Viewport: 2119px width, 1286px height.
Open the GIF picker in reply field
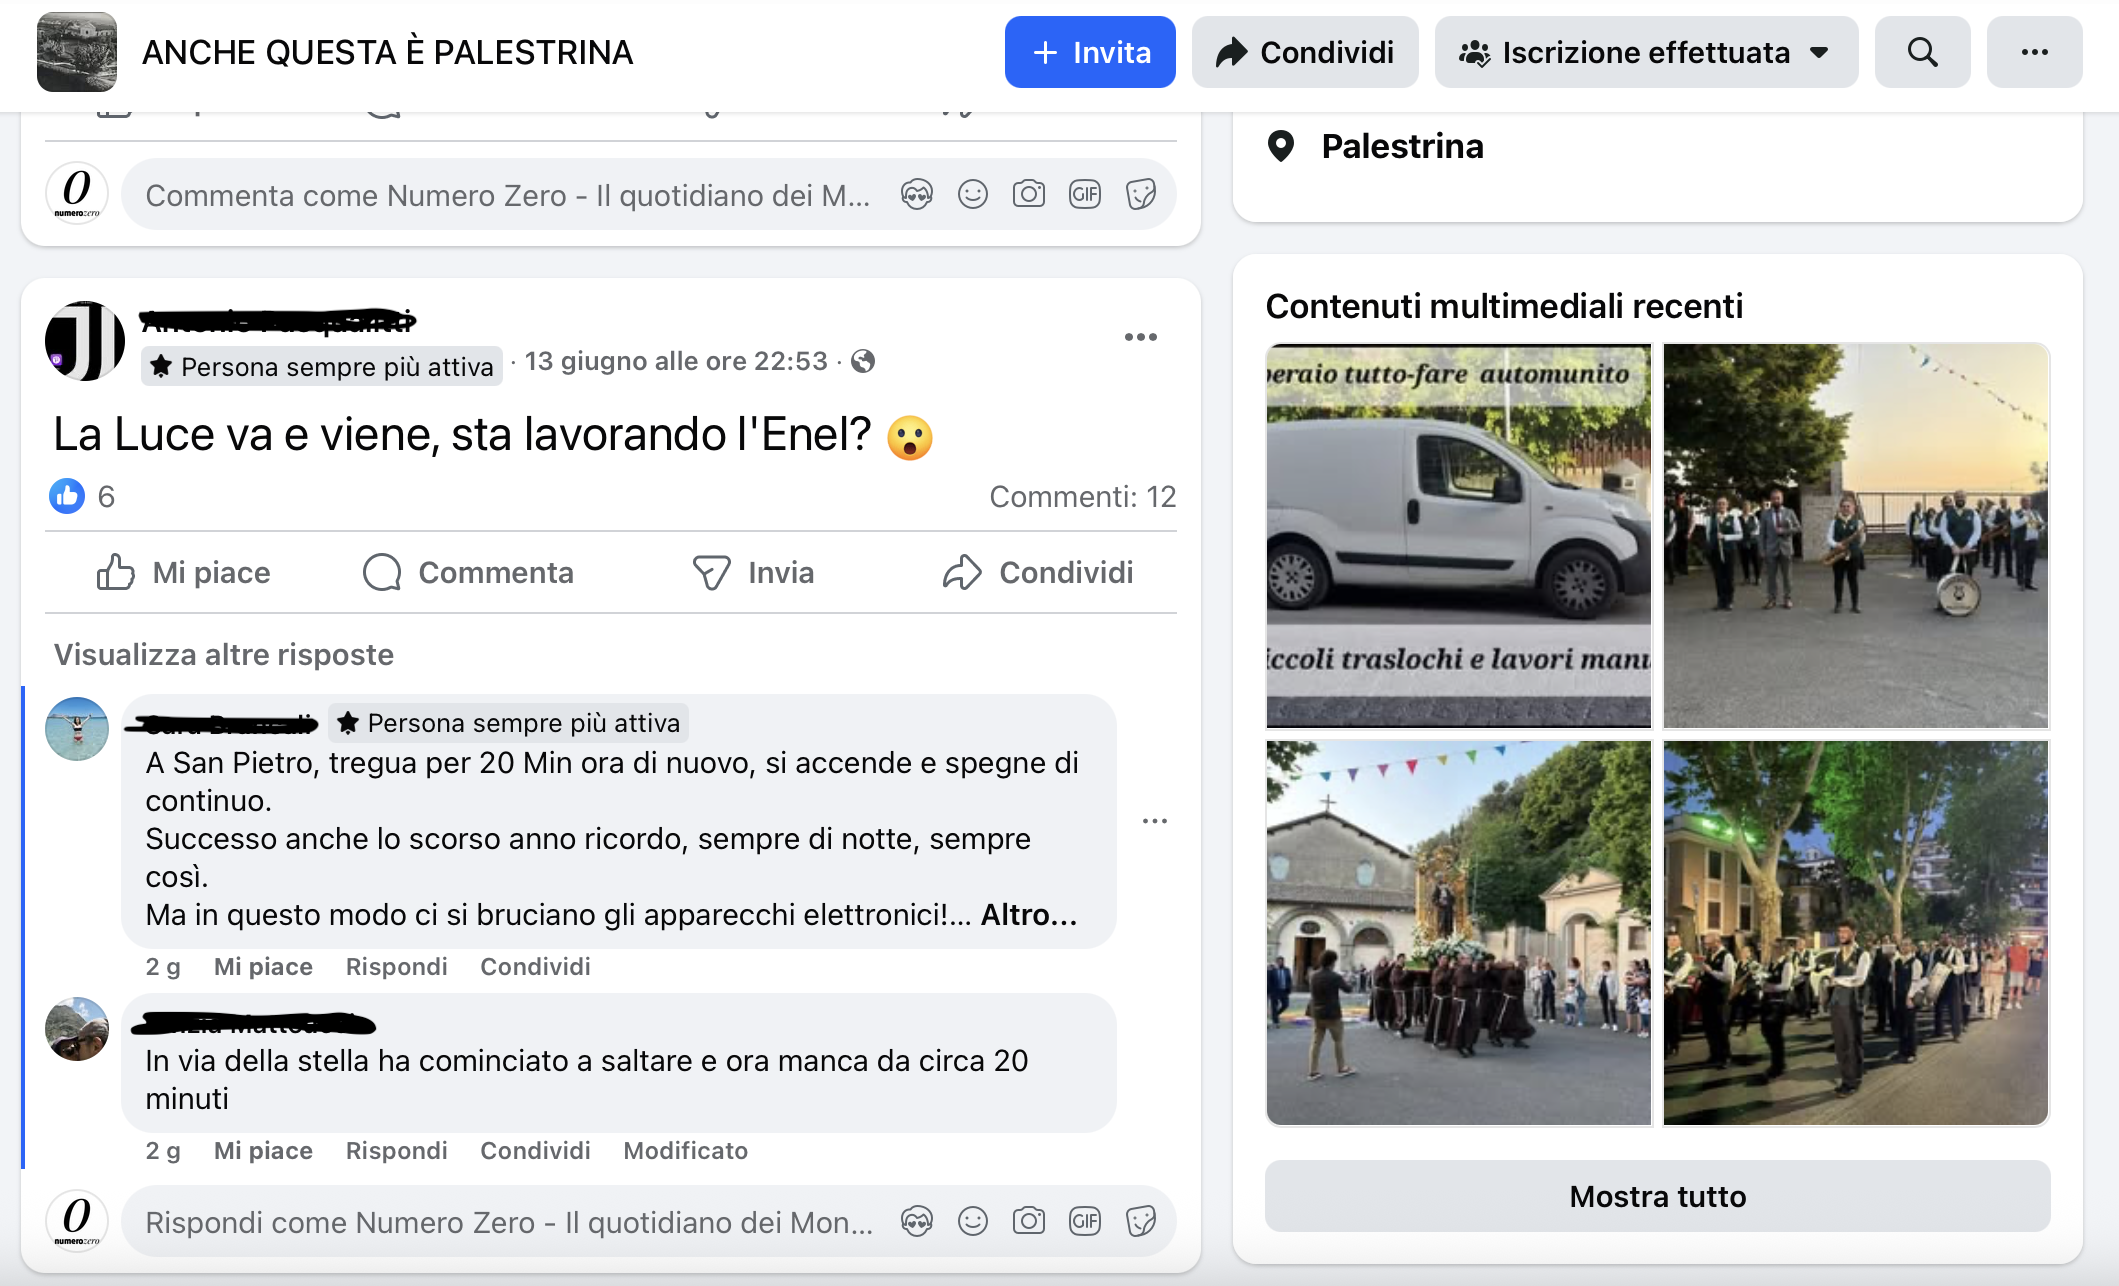point(1085,1221)
